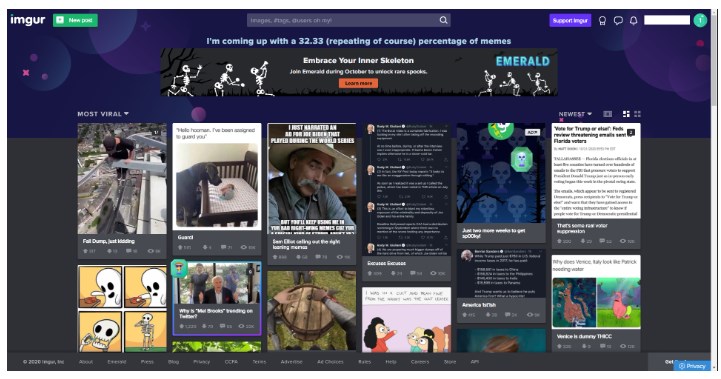Viewport: 721px width, 379px height.
Task: Open the Emerald footer link
Action: pos(116,362)
